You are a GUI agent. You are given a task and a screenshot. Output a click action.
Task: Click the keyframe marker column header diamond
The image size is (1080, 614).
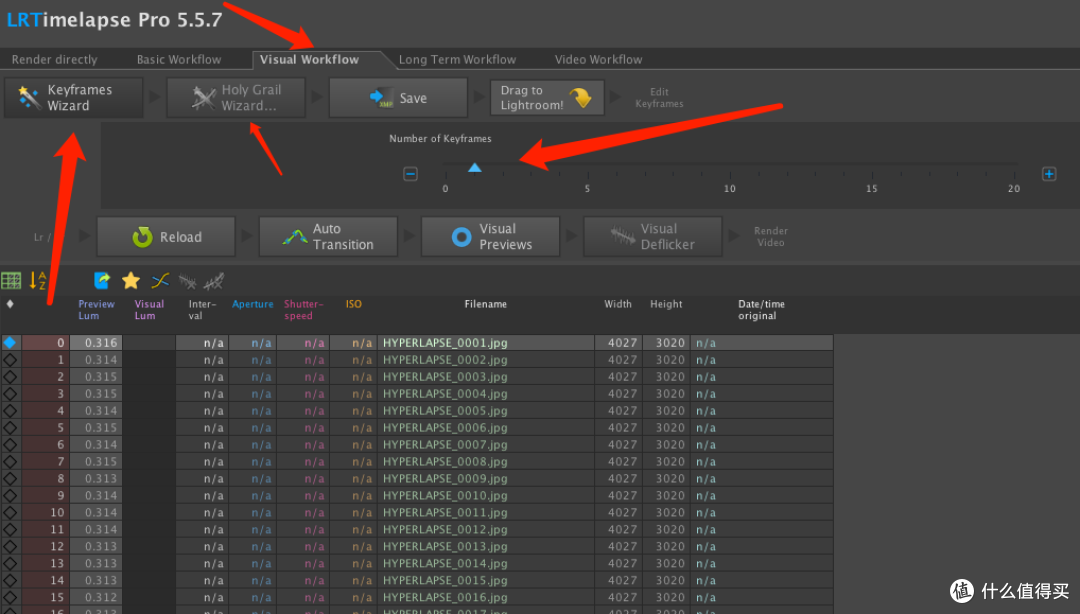10,303
